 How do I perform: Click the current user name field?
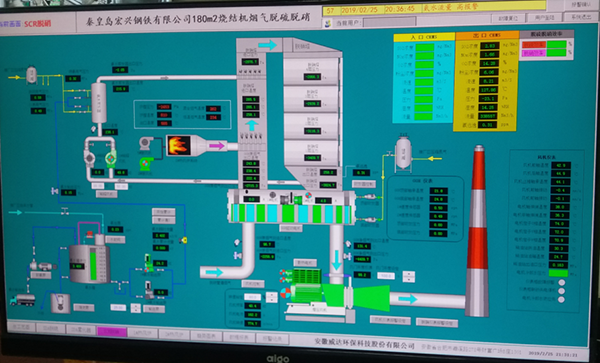pyautogui.click(x=389, y=22)
